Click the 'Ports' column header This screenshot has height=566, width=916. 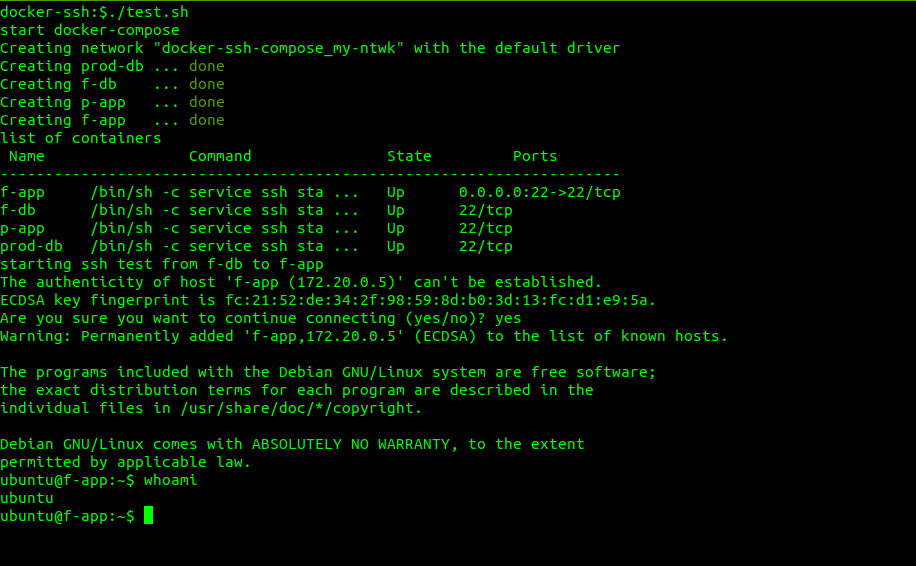point(535,157)
